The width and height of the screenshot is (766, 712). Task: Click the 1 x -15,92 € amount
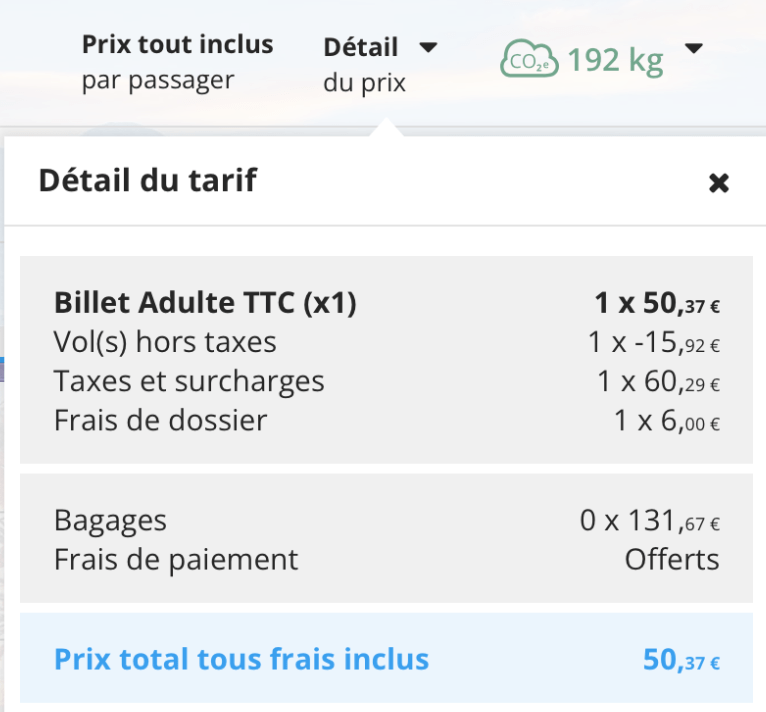click(x=653, y=342)
